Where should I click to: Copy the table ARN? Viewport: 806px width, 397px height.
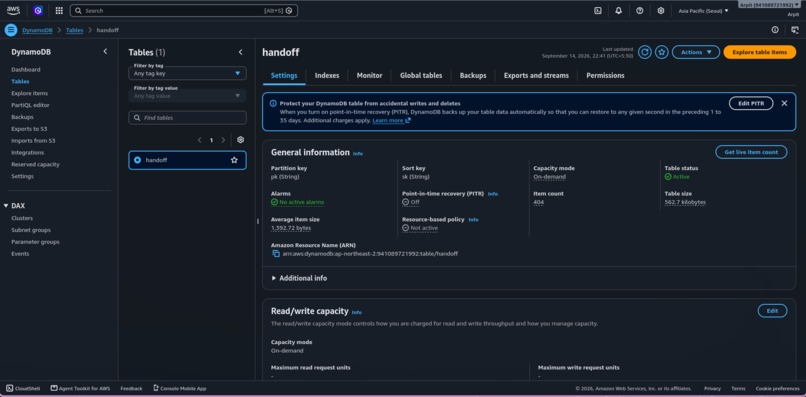point(276,254)
